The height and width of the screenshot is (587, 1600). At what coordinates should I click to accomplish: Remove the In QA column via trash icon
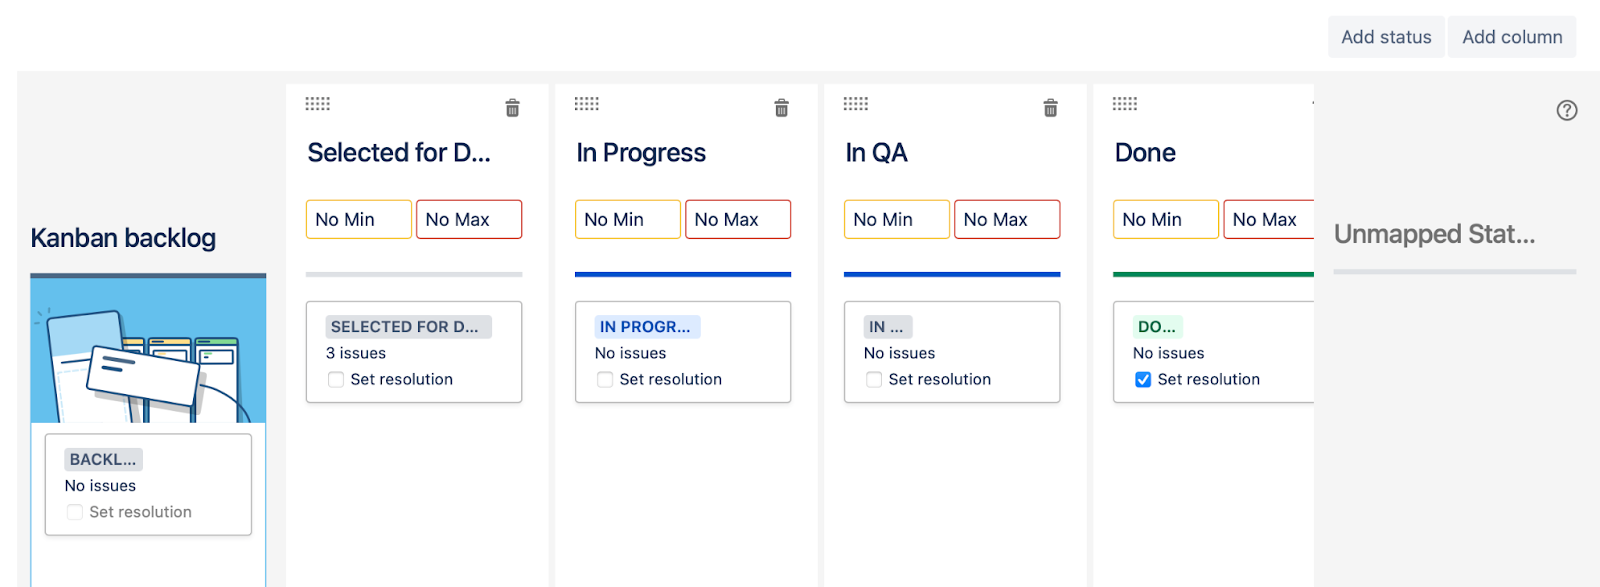(x=1050, y=108)
